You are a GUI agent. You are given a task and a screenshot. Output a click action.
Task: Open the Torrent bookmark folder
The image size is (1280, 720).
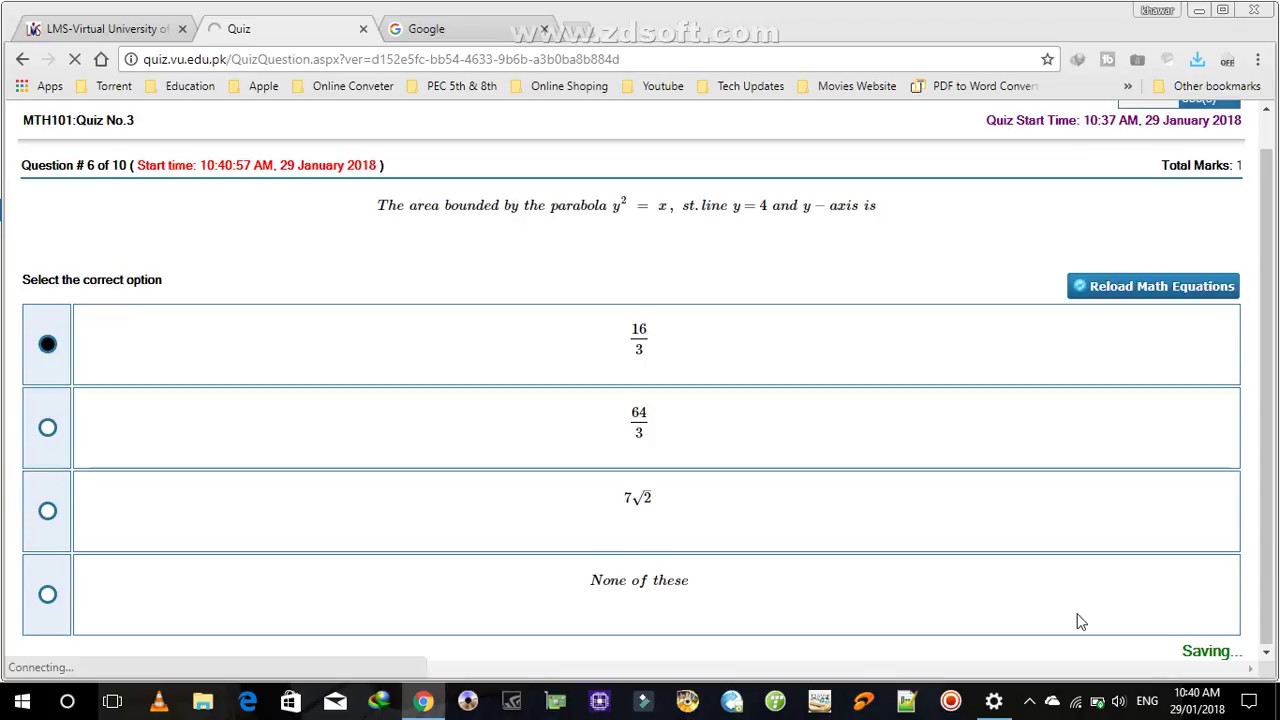click(x=104, y=86)
